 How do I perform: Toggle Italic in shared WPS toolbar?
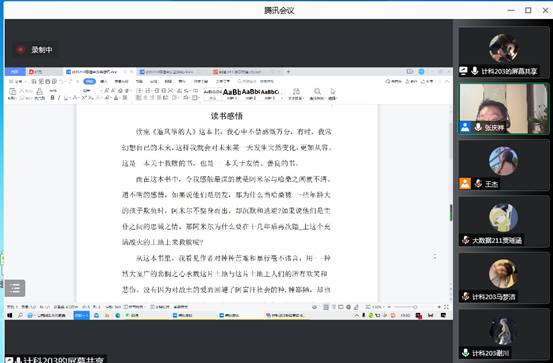59,97
